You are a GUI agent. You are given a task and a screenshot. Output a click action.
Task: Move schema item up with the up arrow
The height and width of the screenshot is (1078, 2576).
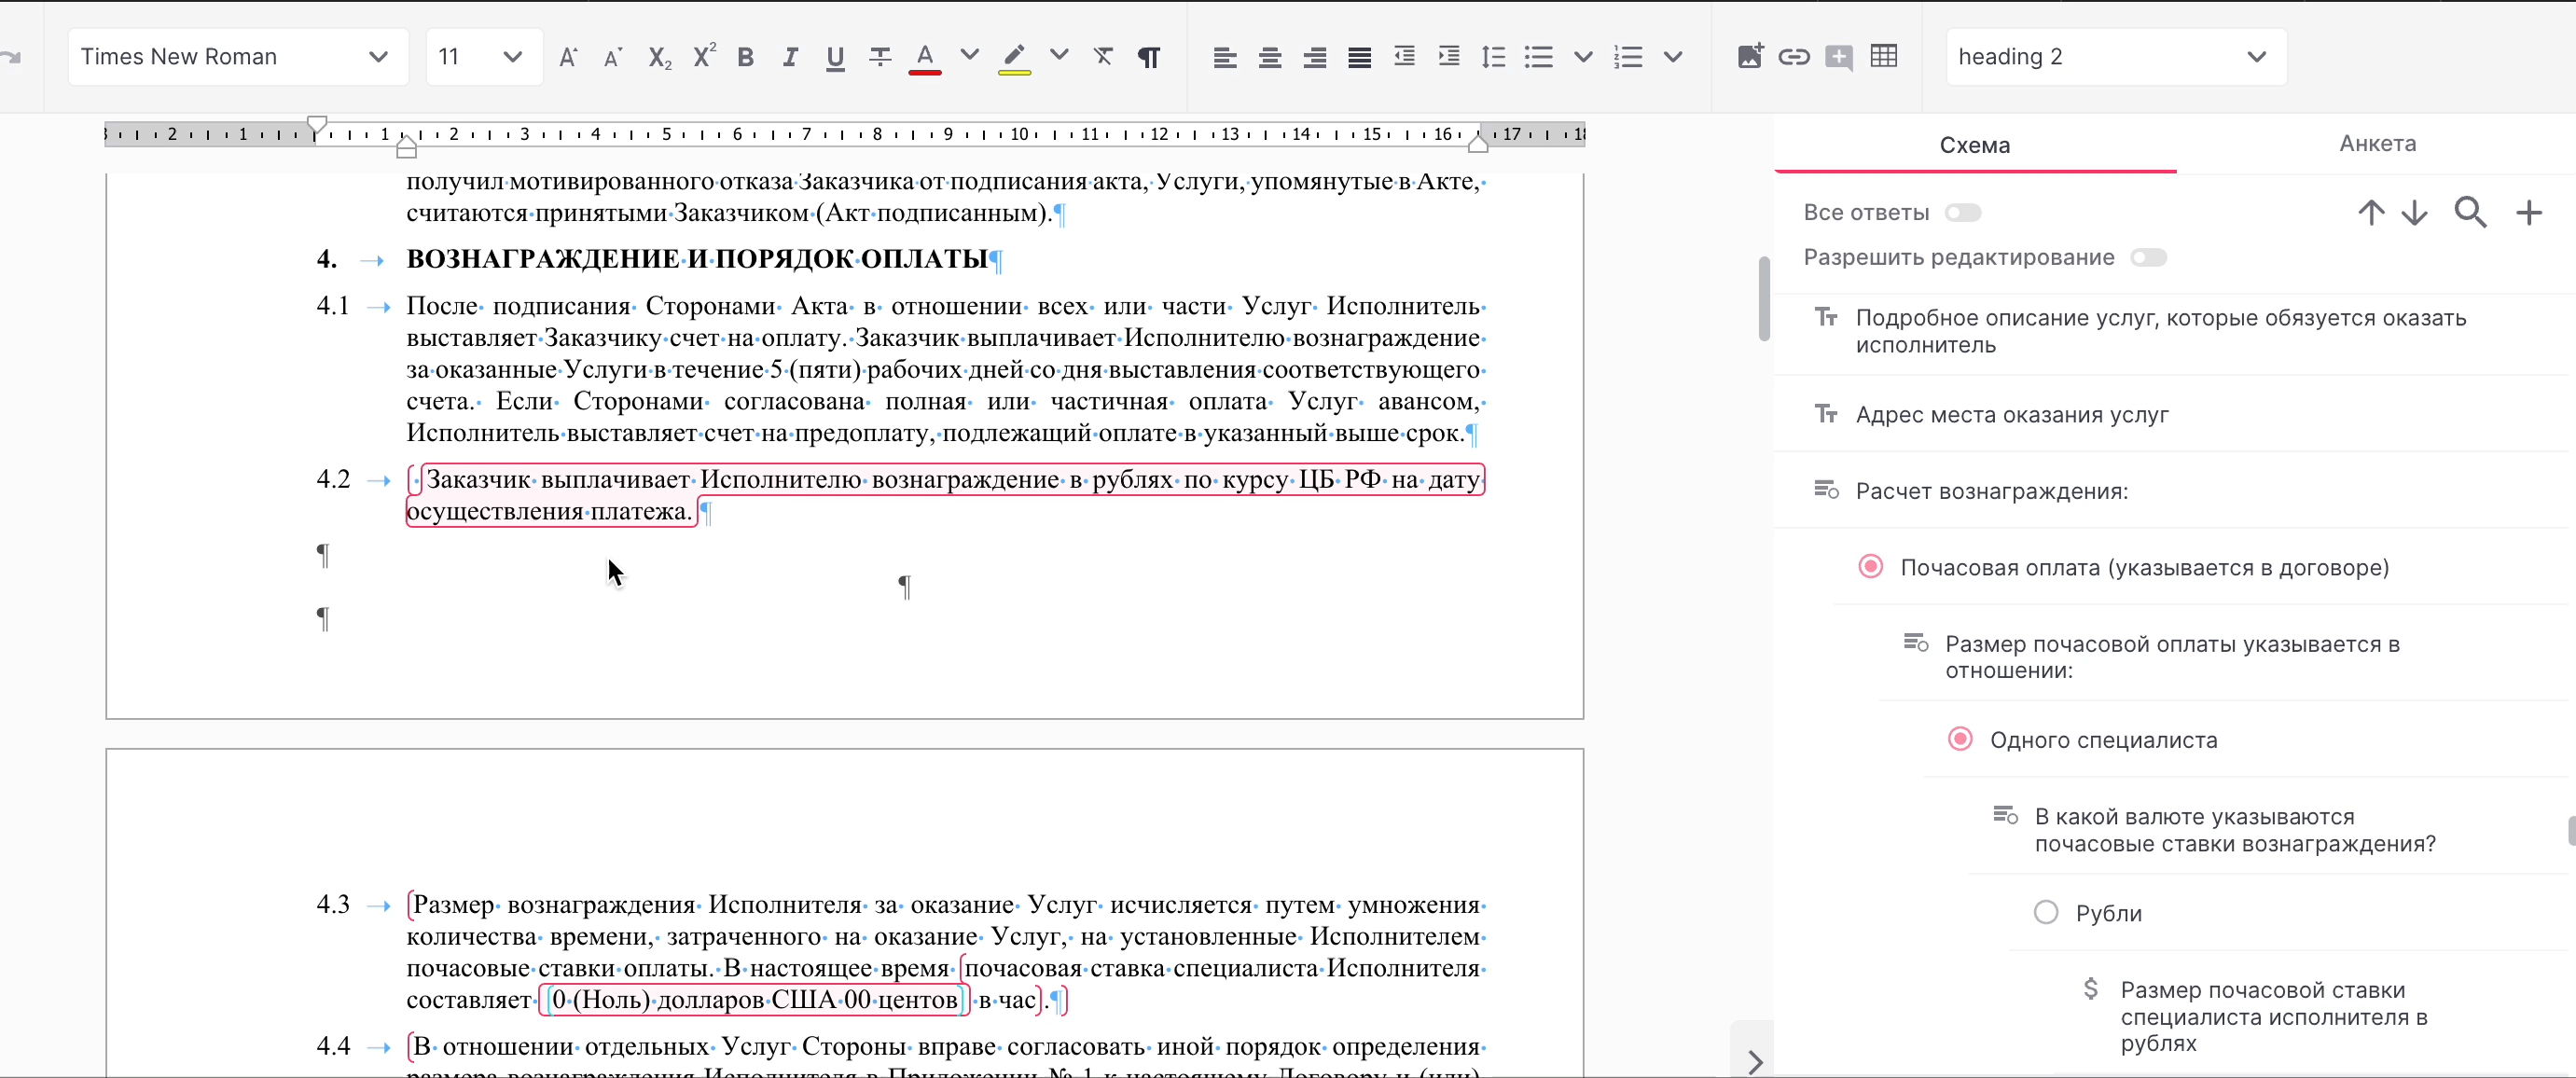pyautogui.click(x=2371, y=212)
